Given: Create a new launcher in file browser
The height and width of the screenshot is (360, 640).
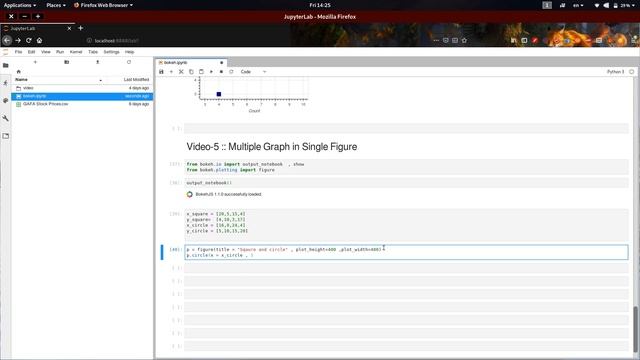Looking at the screenshot, I should click(x=35, y=62).
